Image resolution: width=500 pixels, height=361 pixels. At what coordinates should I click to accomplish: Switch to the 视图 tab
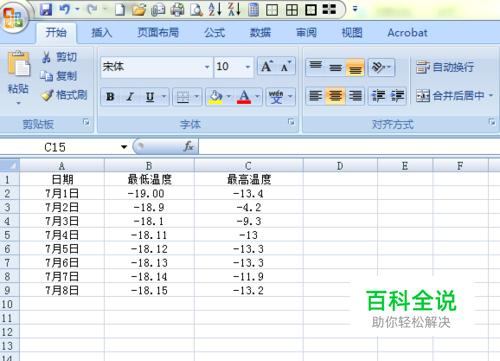[x=352, y=33]
